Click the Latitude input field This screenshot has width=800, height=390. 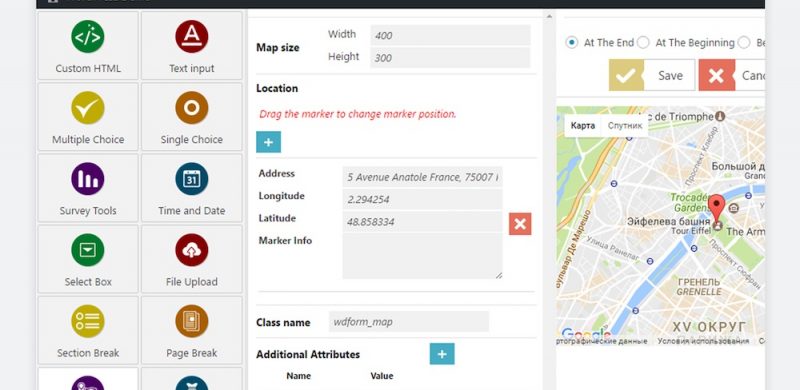click(422, 222)
